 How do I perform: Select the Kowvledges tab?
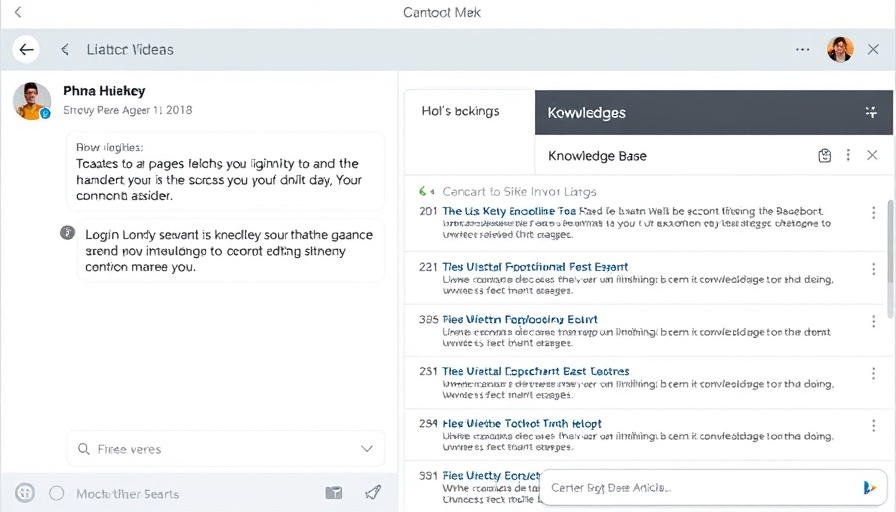[x=713, y=113]
